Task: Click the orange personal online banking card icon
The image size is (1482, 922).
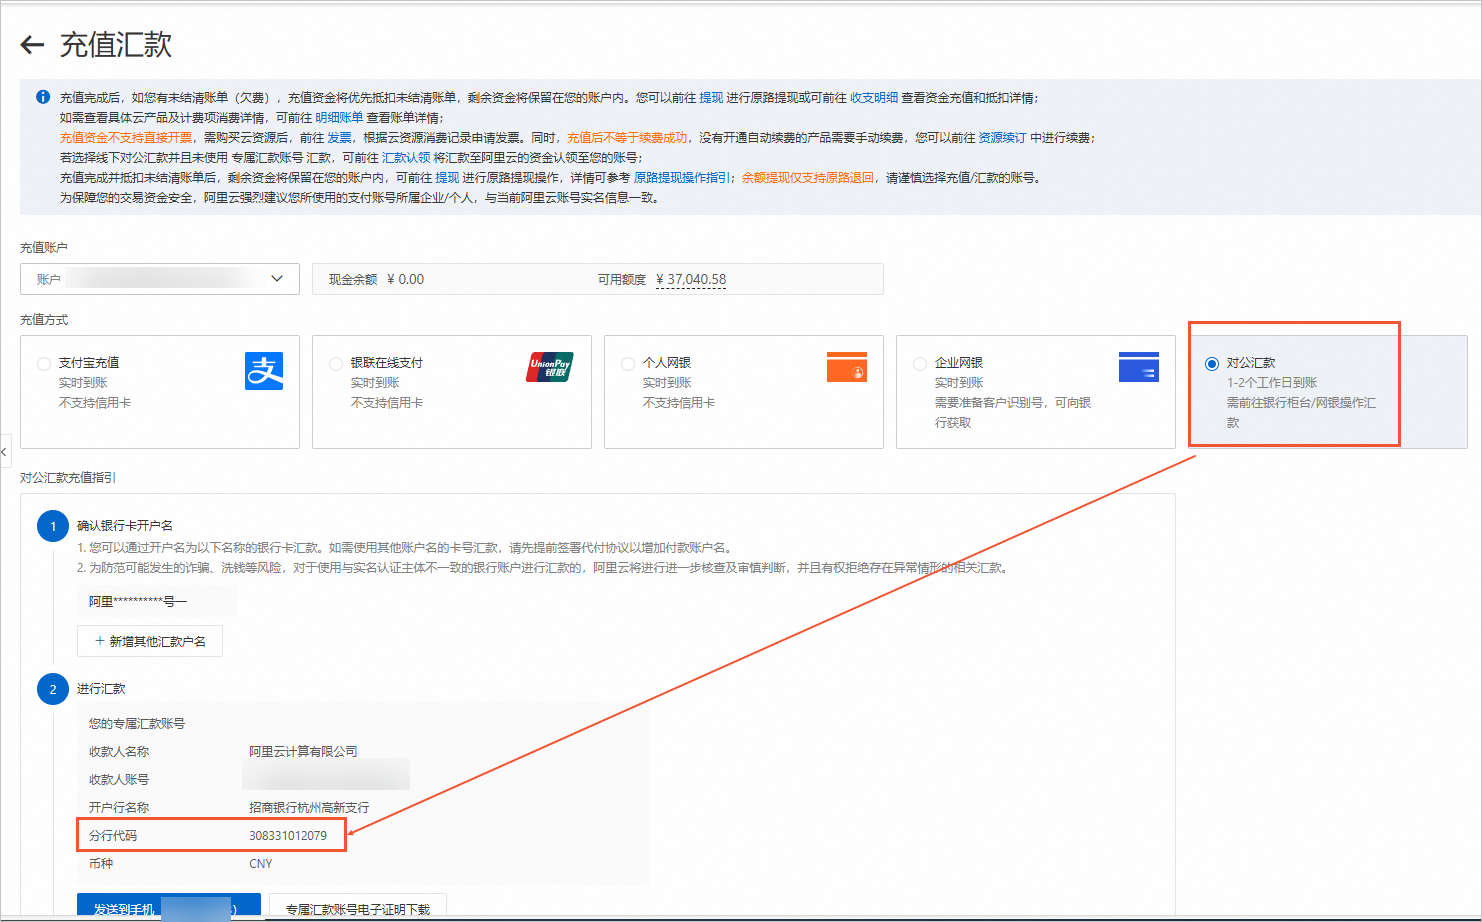Action: tap(847, 367)
